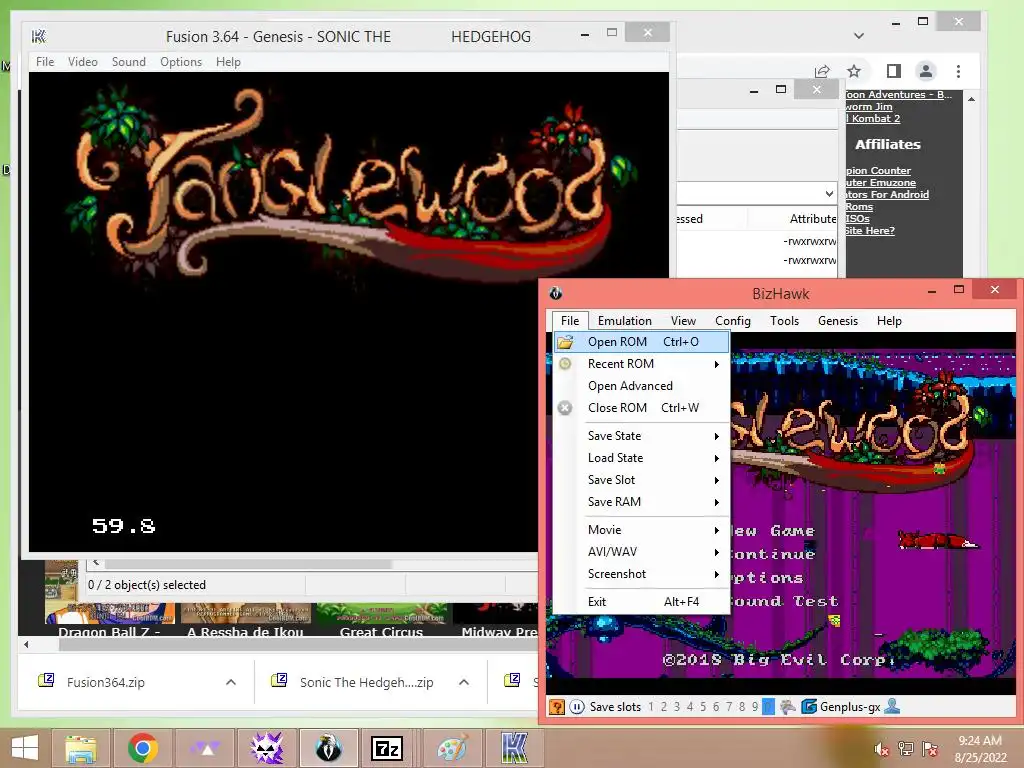The image size is (1024, 768).
Task: Open Fusion364.zip download options chevron
Action: point(231,682)
